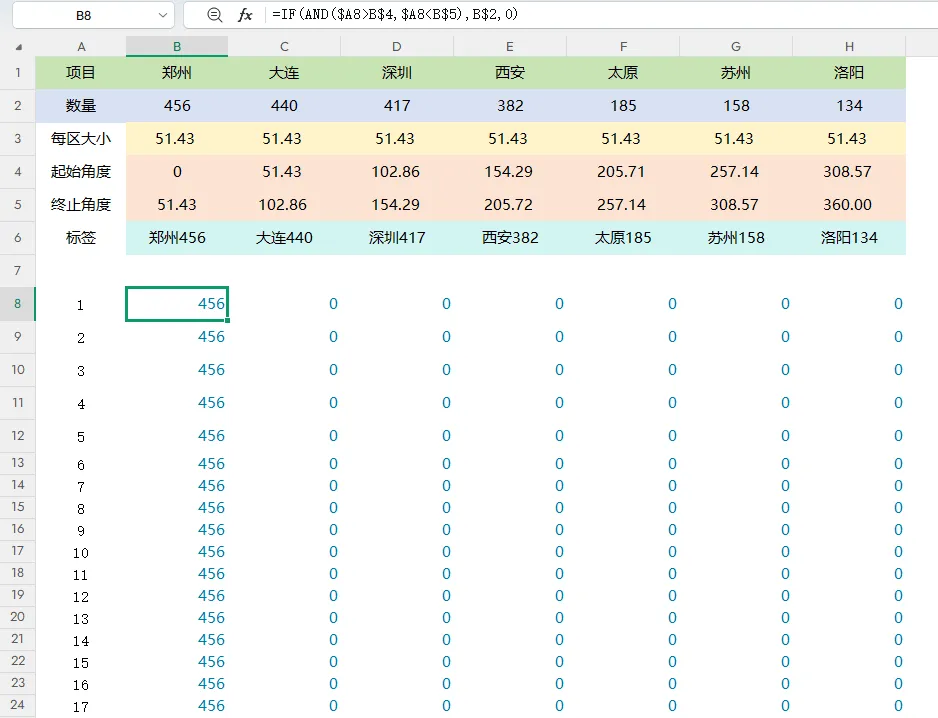Select column F header
The height and width of the screenshot is (718, 938).
623,47
